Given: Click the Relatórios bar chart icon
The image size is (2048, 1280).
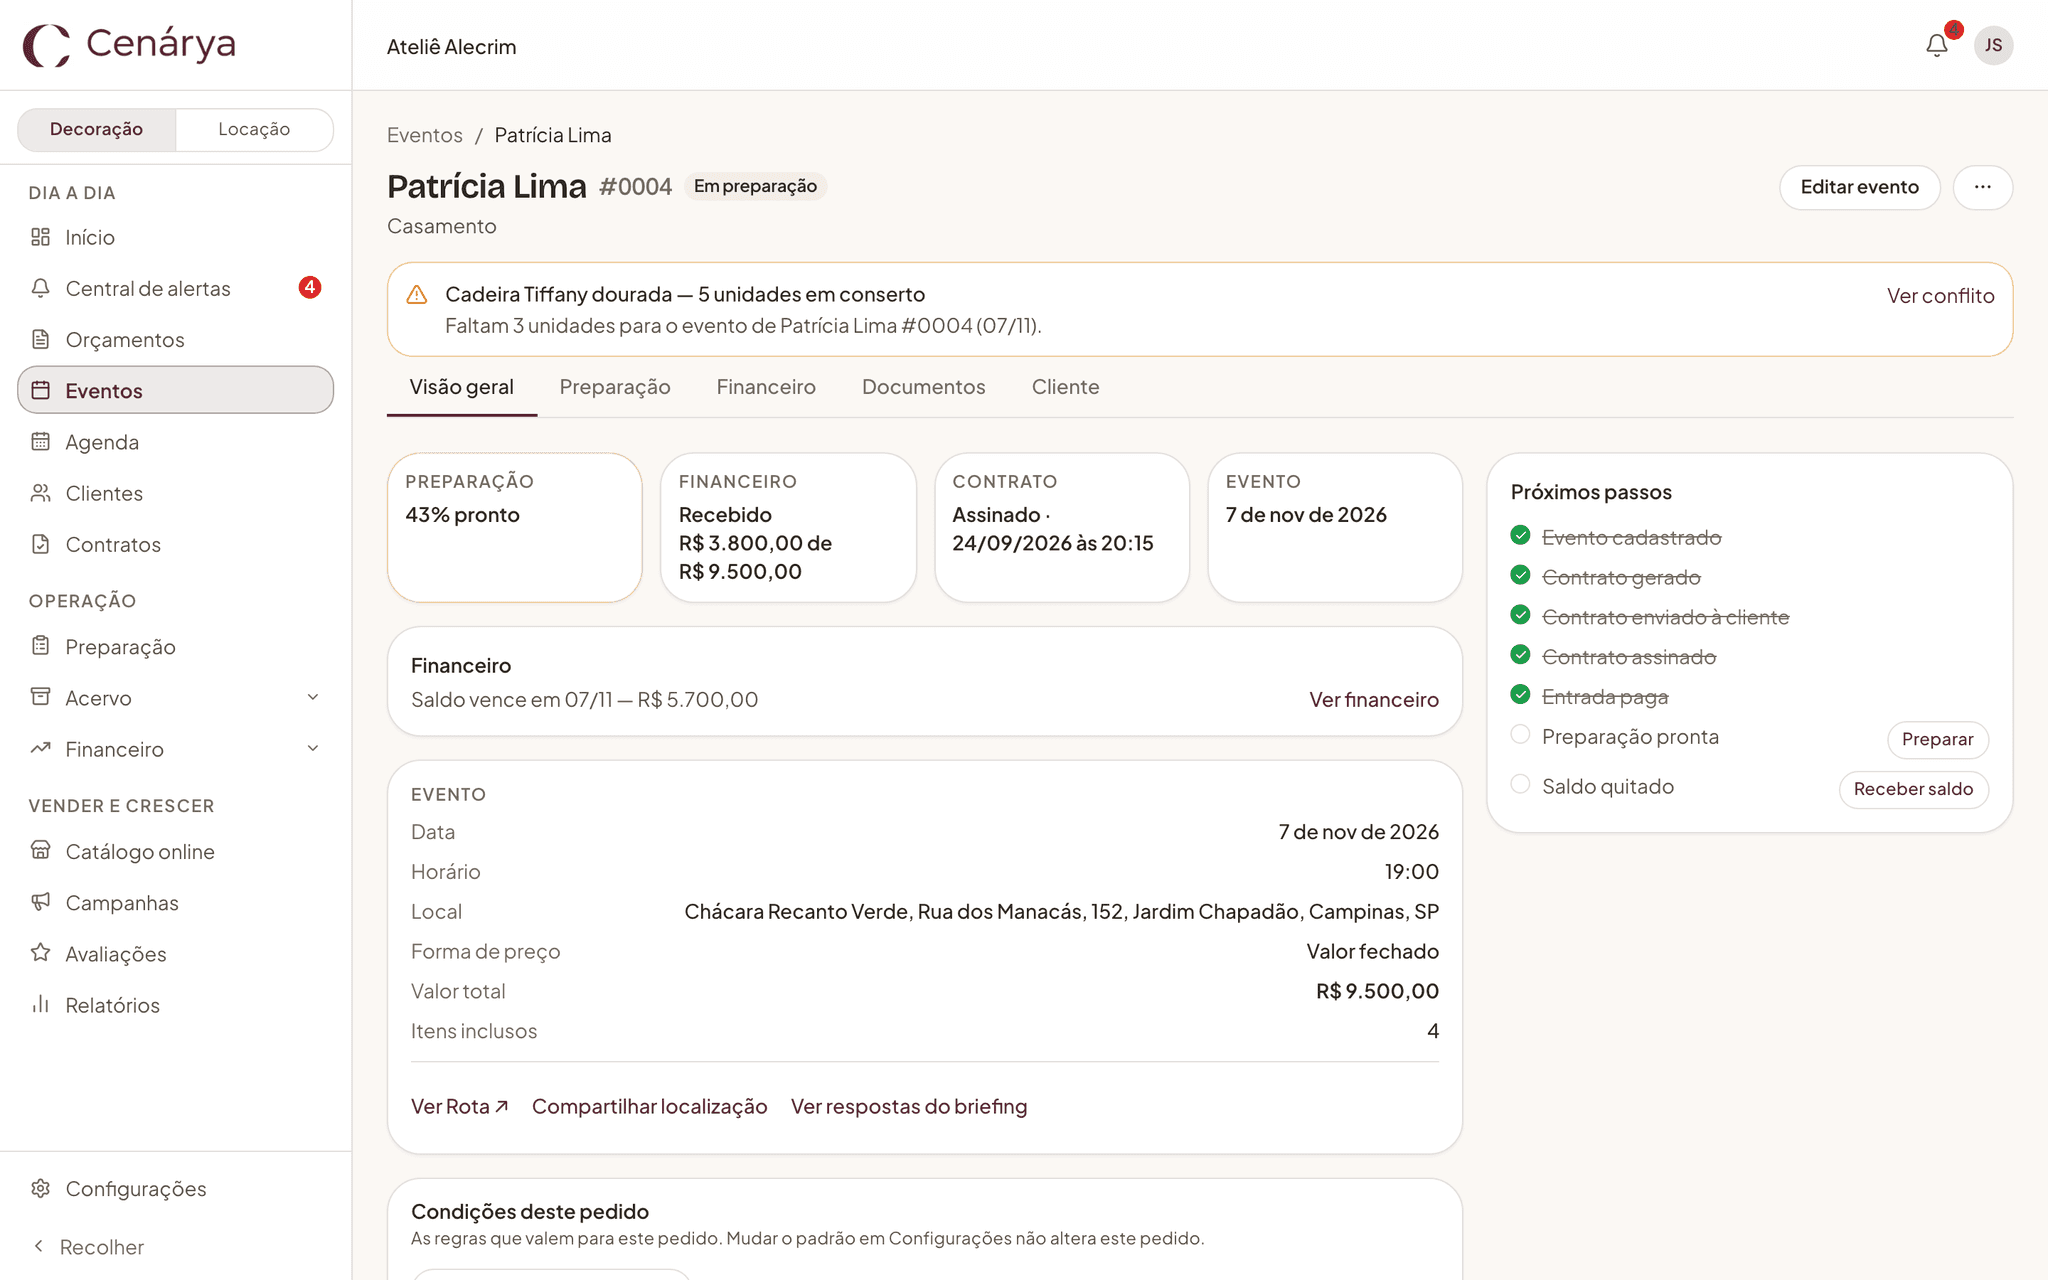Looking at the screenshot, I should [40, 1004].
